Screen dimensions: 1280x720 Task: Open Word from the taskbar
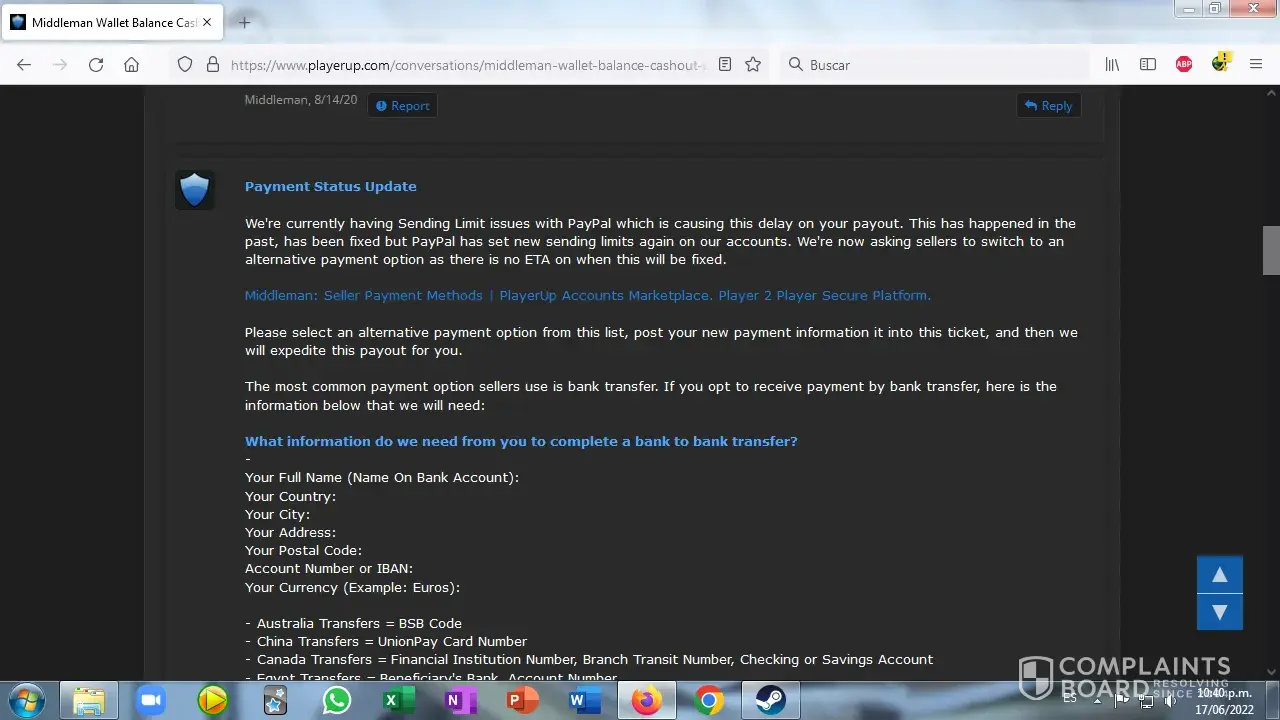(x=584, y=701)
